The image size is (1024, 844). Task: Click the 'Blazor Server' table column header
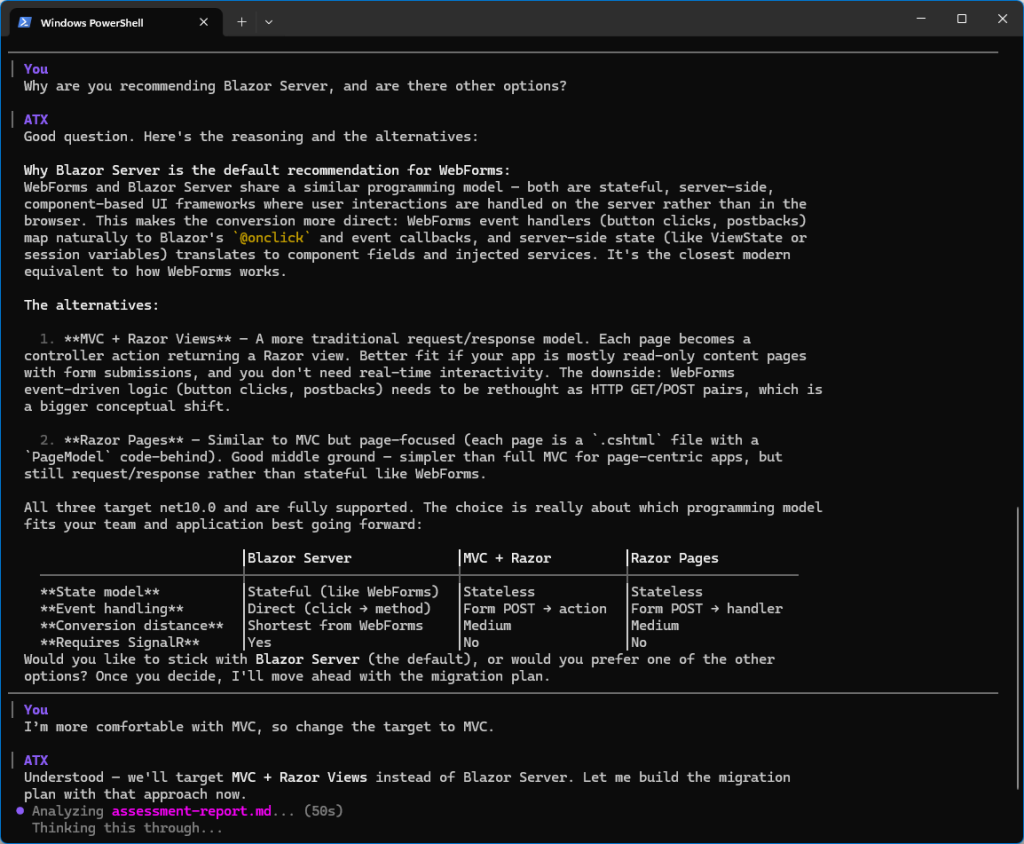tap(299, 559)
